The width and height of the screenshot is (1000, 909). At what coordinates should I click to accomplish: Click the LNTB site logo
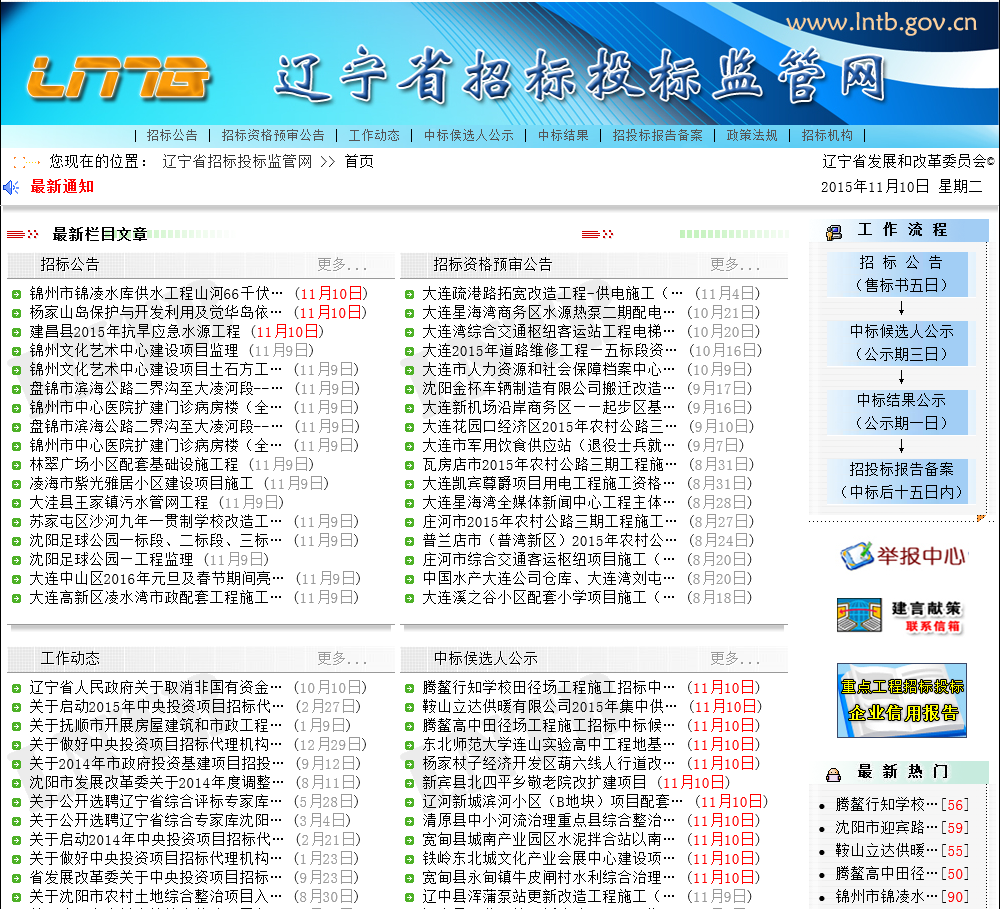coord(118,78)
